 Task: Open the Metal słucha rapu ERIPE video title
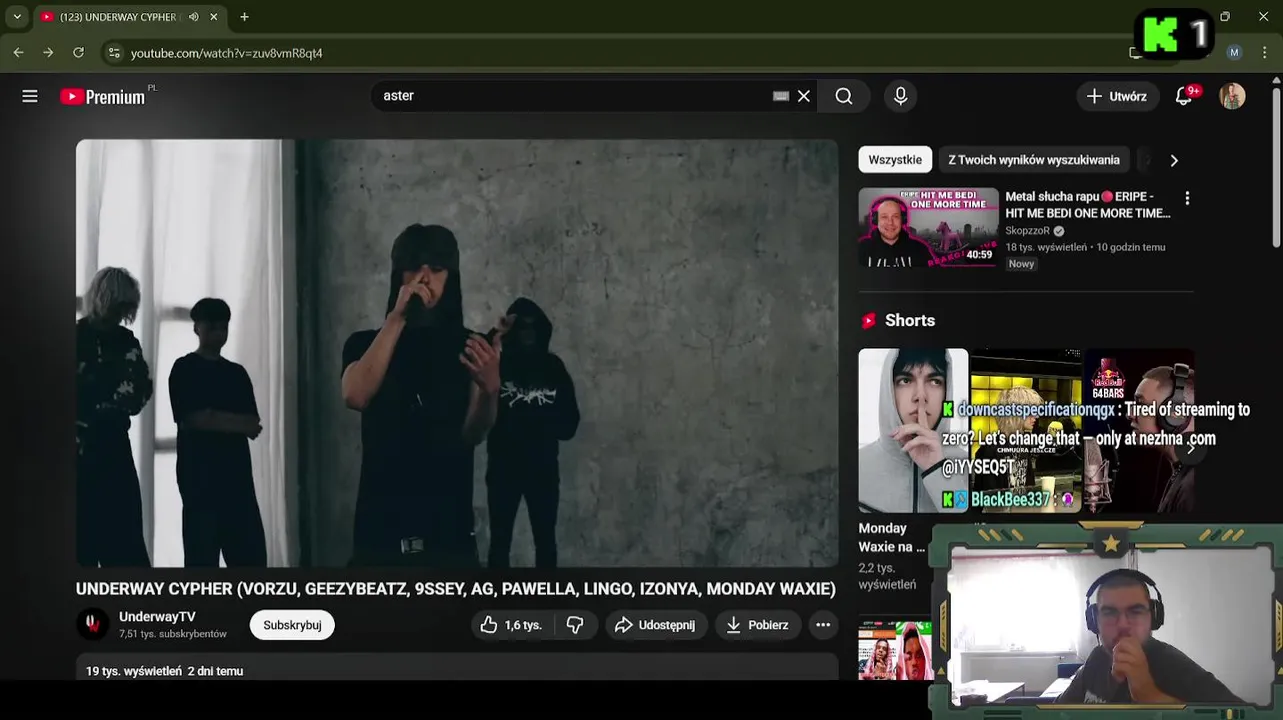(x=1087, y=205)
